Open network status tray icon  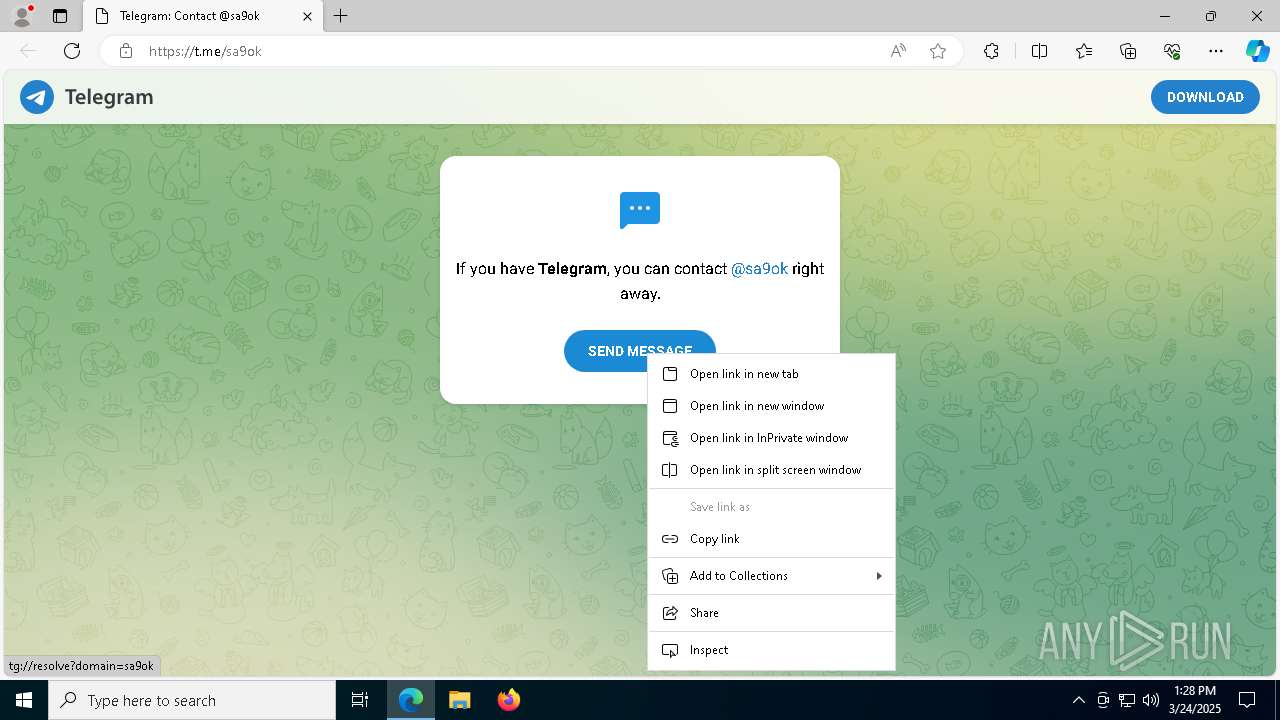point(1127,700)
